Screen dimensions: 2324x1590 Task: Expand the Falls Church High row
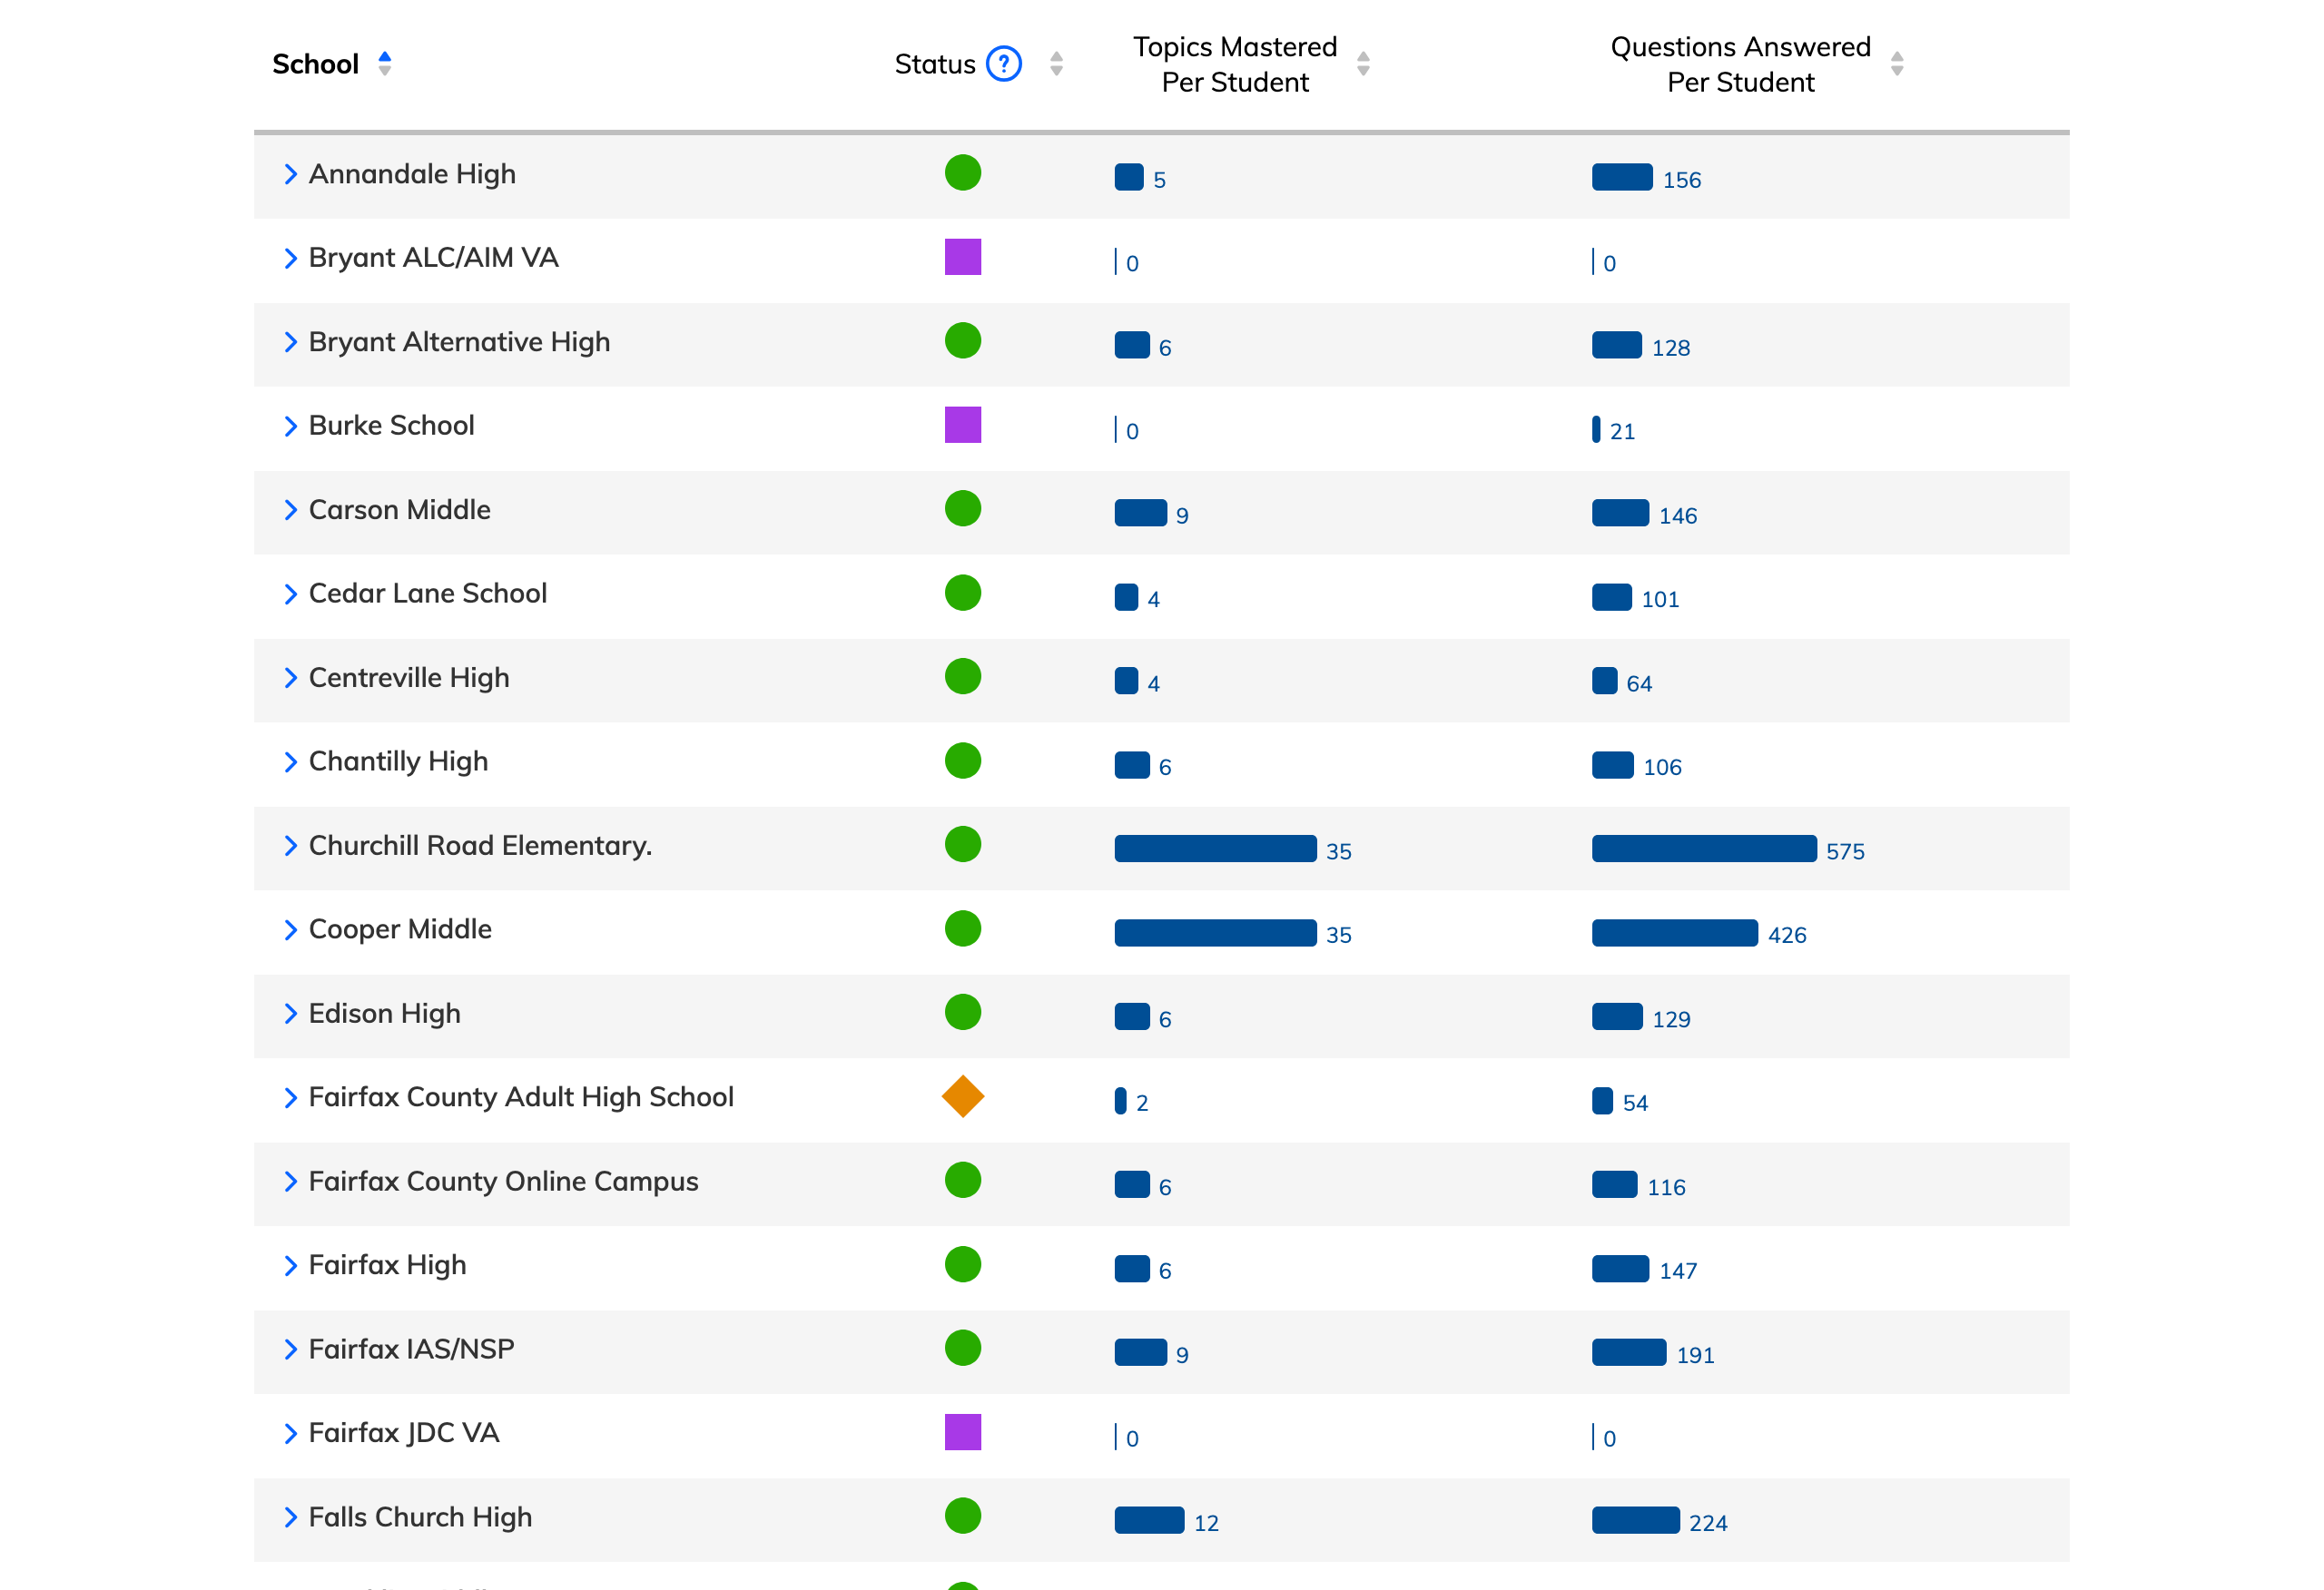coord(291,1517)
